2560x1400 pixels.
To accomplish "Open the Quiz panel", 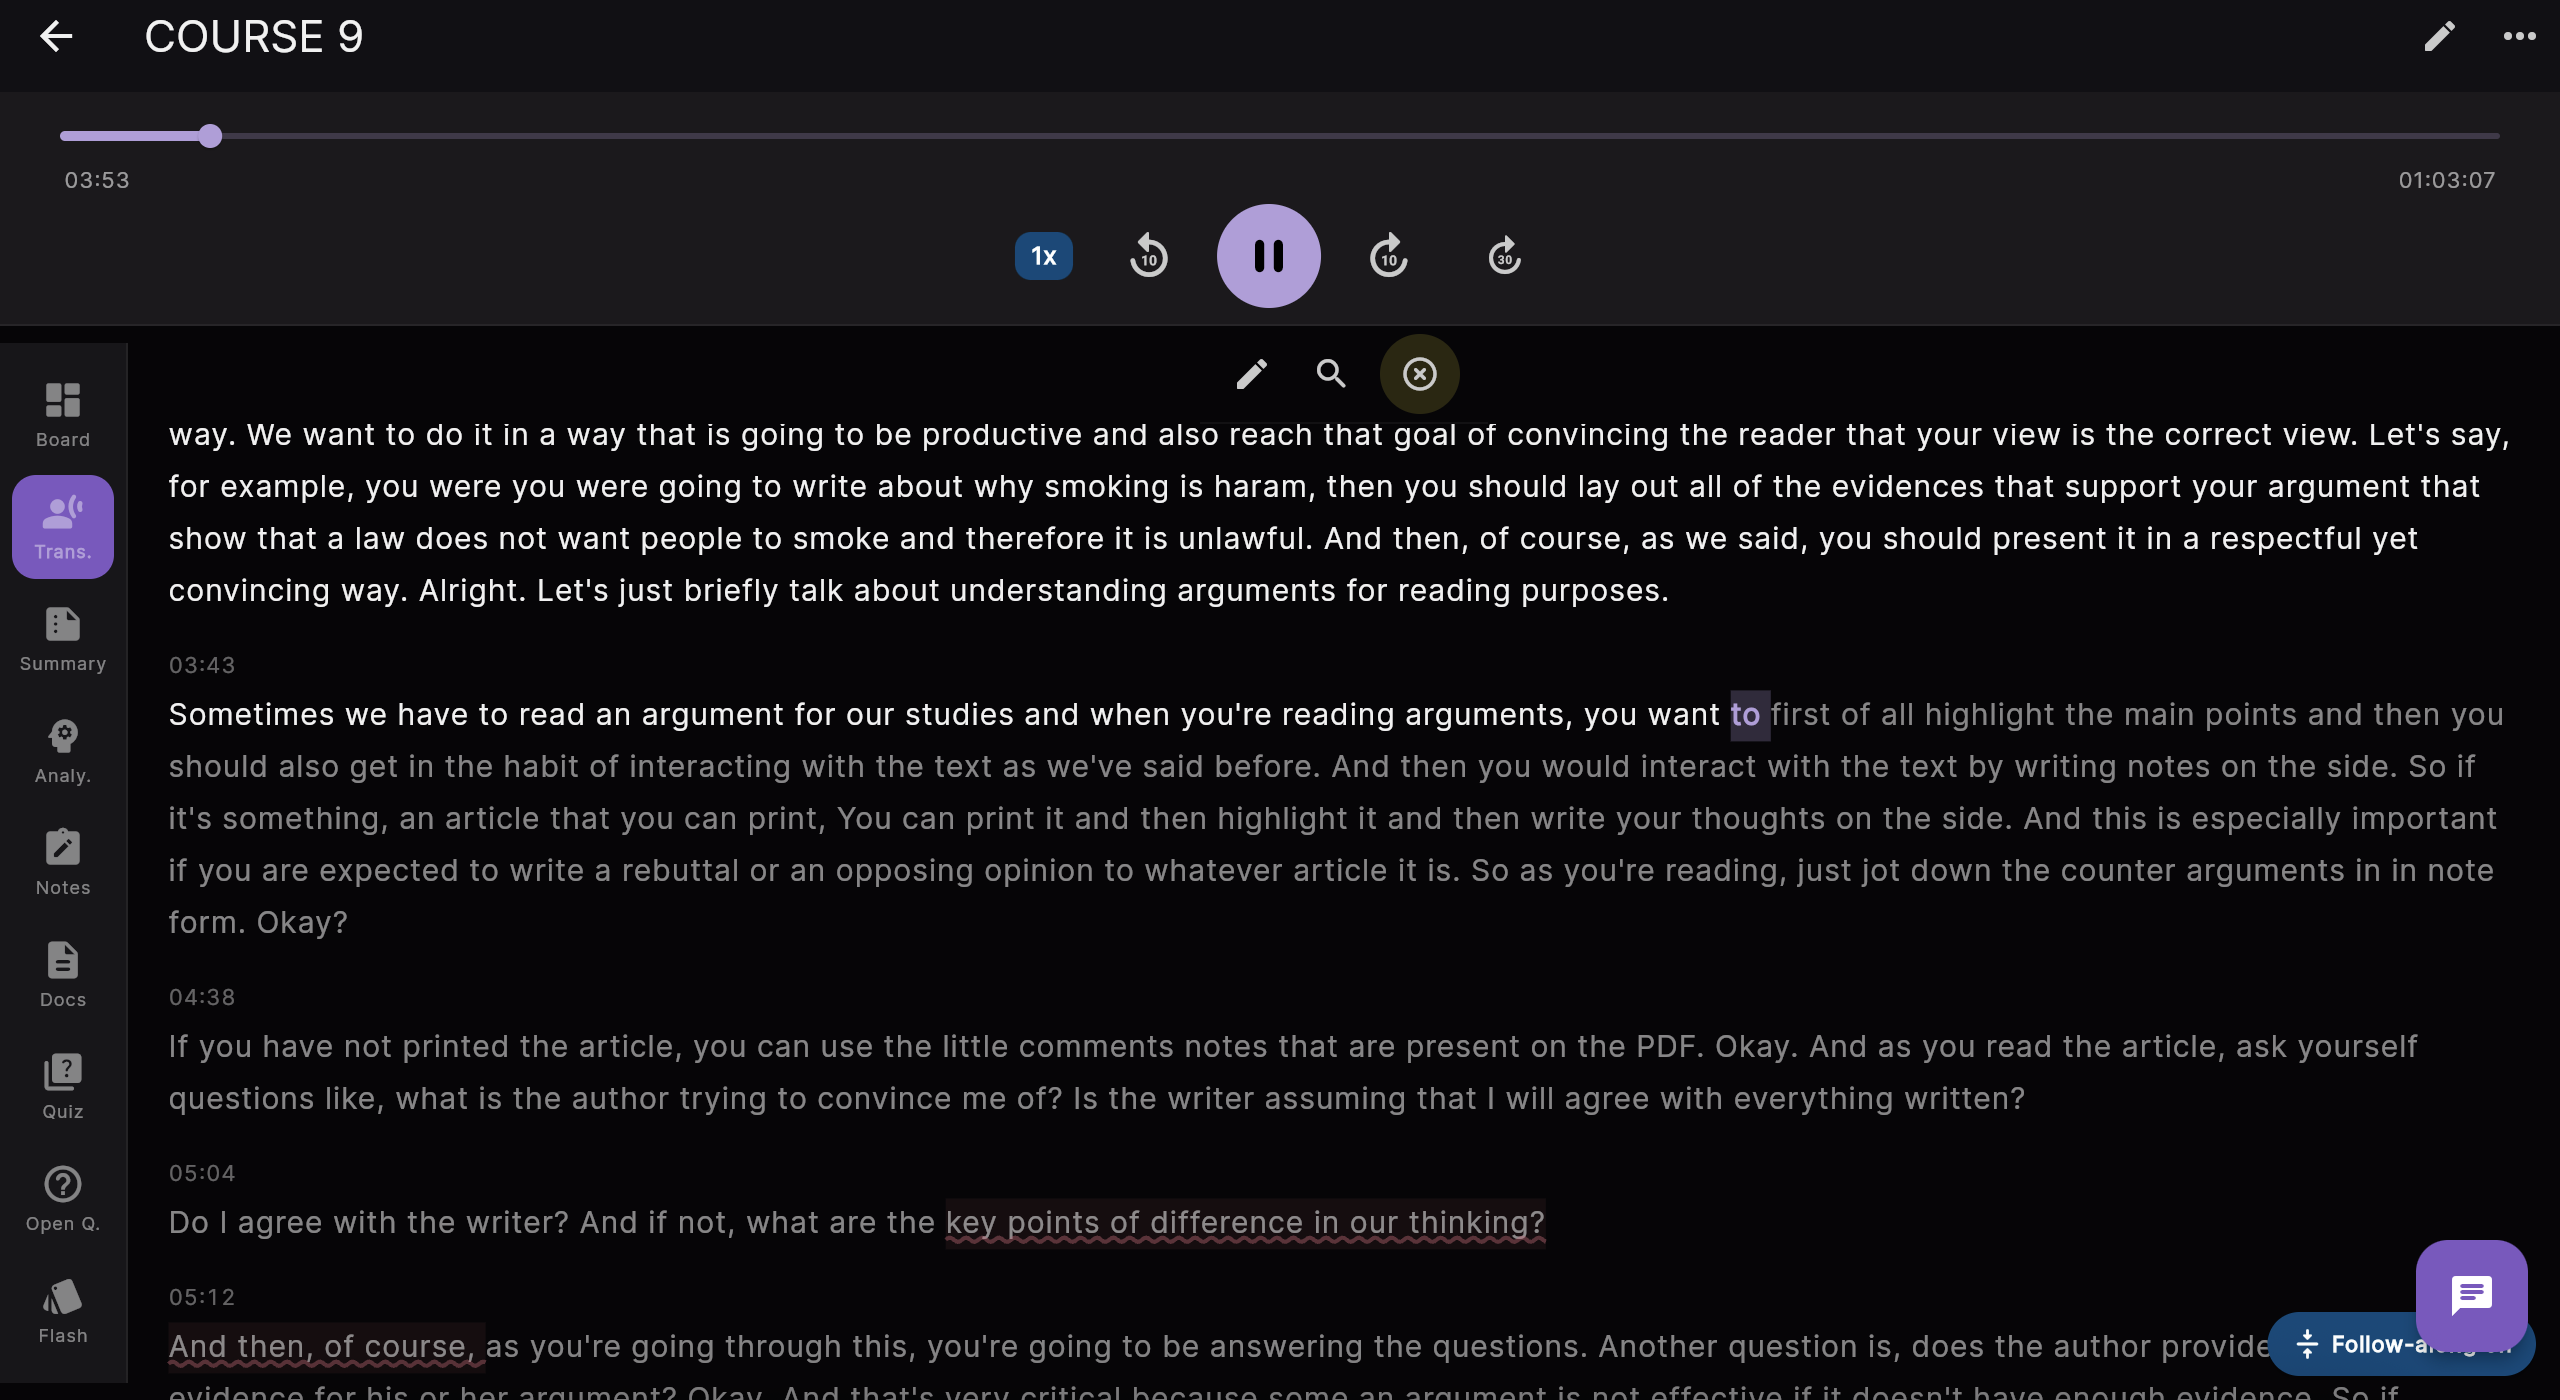I will 62,1085.
